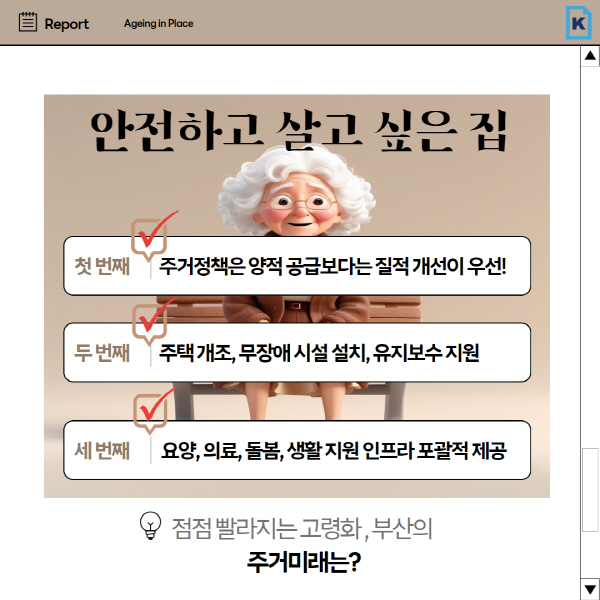
Task: Click the grandmother character's face
Action: point(298,205)
